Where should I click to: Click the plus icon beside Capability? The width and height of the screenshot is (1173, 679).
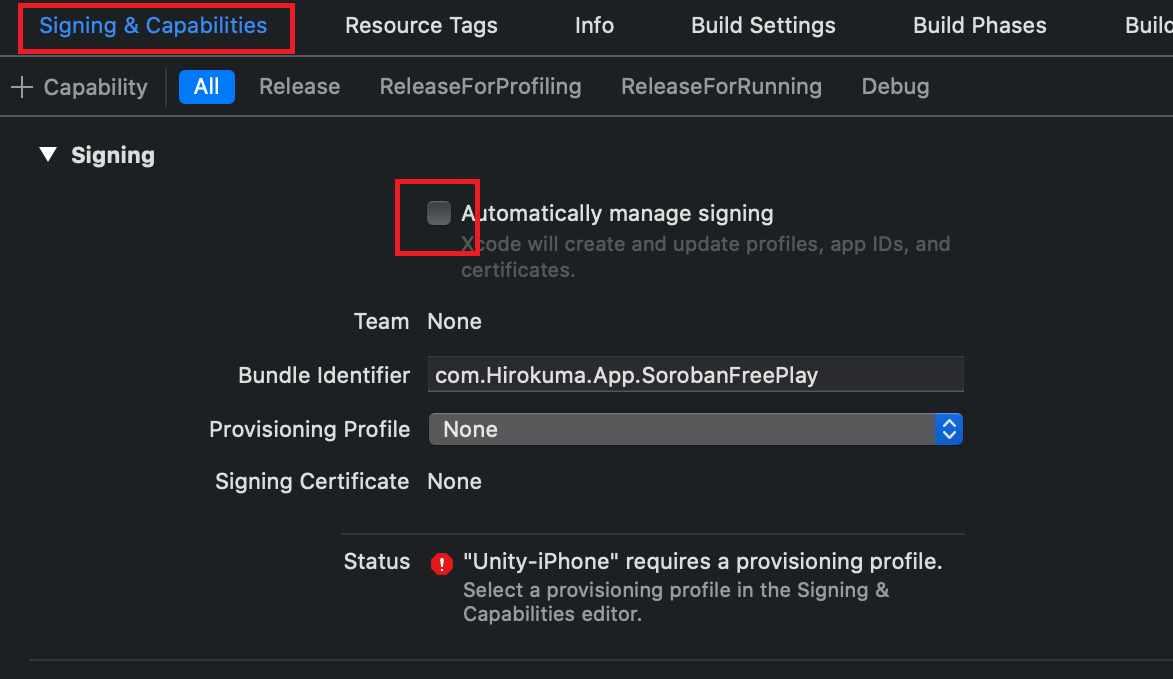tap(20, 87)
